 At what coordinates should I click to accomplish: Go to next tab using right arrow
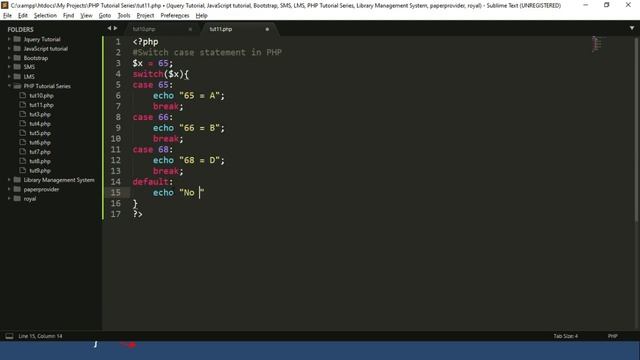[116, 28]
